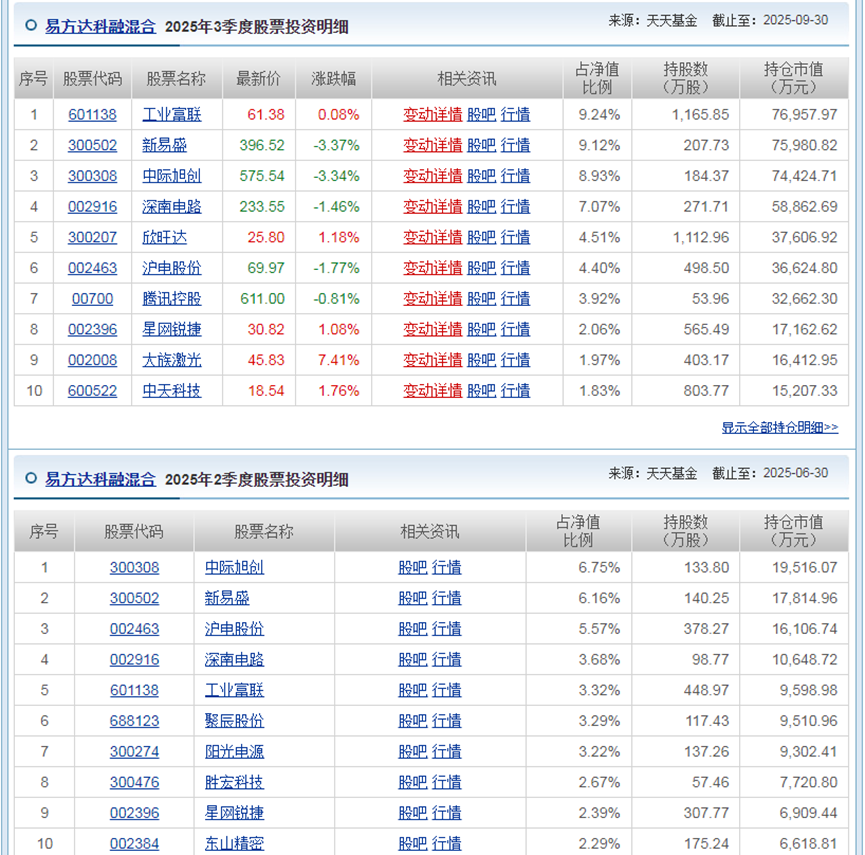Open the 东山精密 stock name link

pyautogui.click(x=234, y=844)
